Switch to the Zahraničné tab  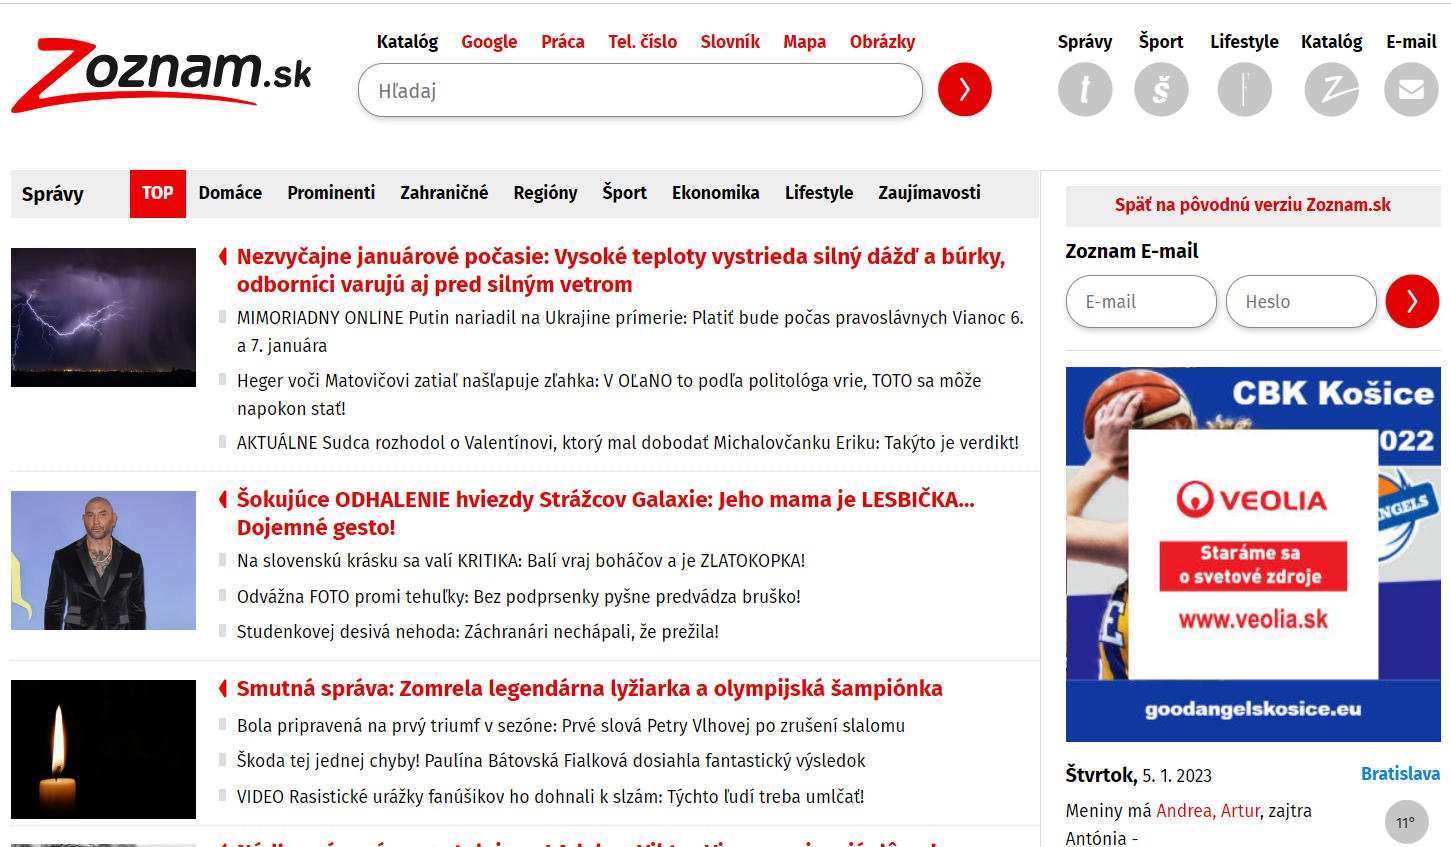click(444, 193)
